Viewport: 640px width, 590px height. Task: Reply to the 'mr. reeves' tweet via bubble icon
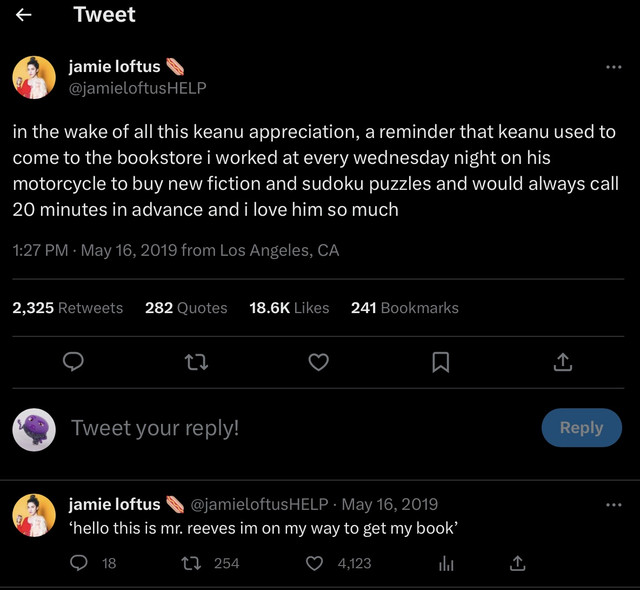click(x=78, y=563)
